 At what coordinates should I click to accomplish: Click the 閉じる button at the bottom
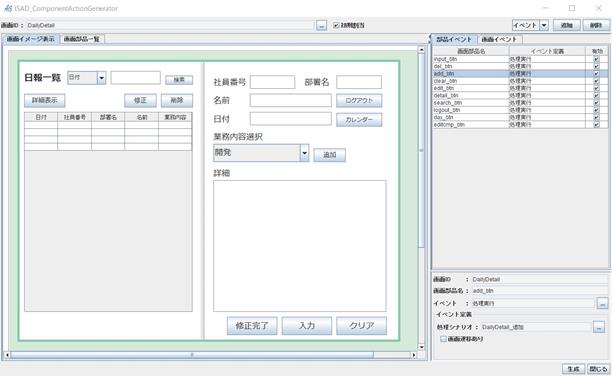[598, 369]
